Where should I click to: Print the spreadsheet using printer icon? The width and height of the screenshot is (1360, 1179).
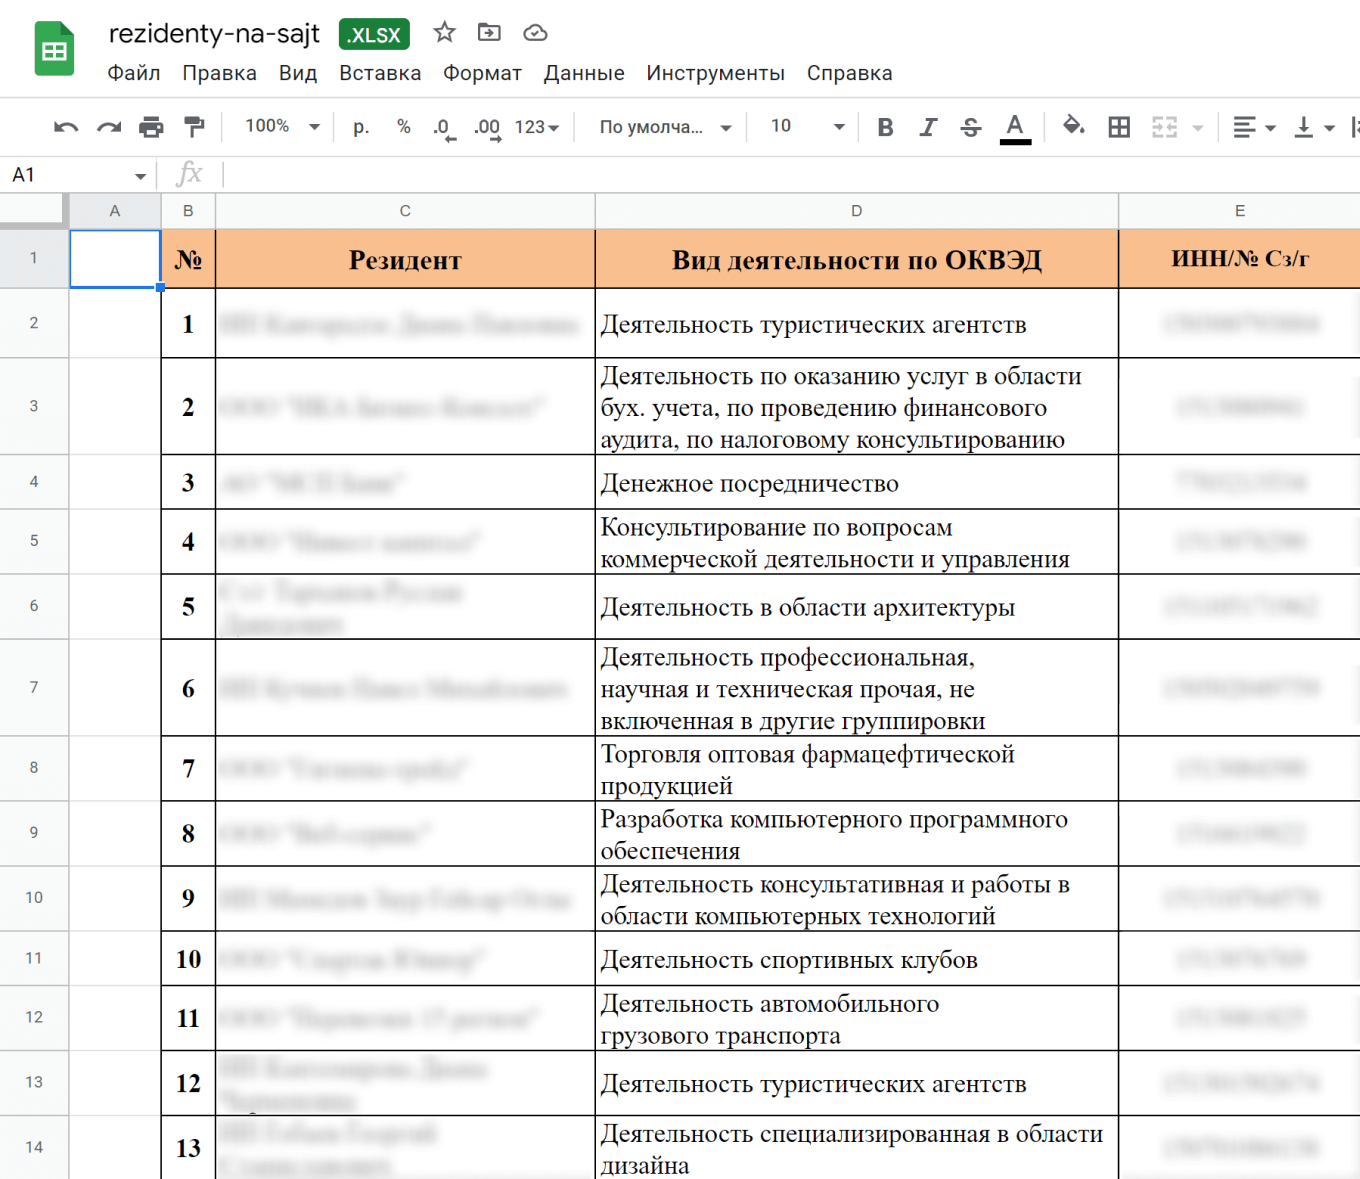151,127
